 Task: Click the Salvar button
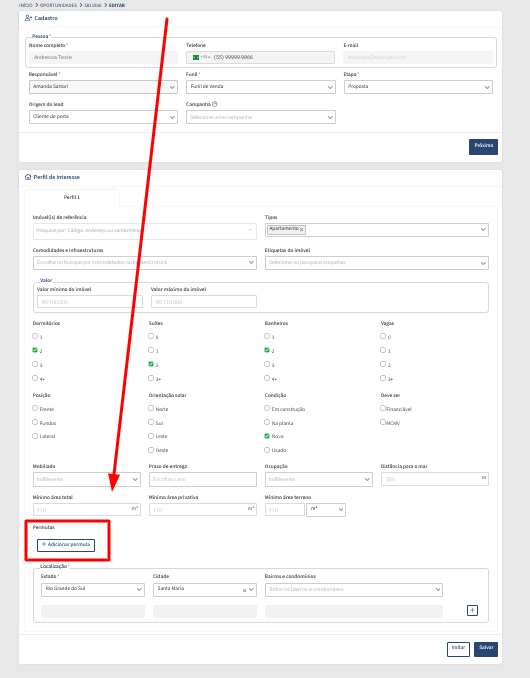pos(486,649)
